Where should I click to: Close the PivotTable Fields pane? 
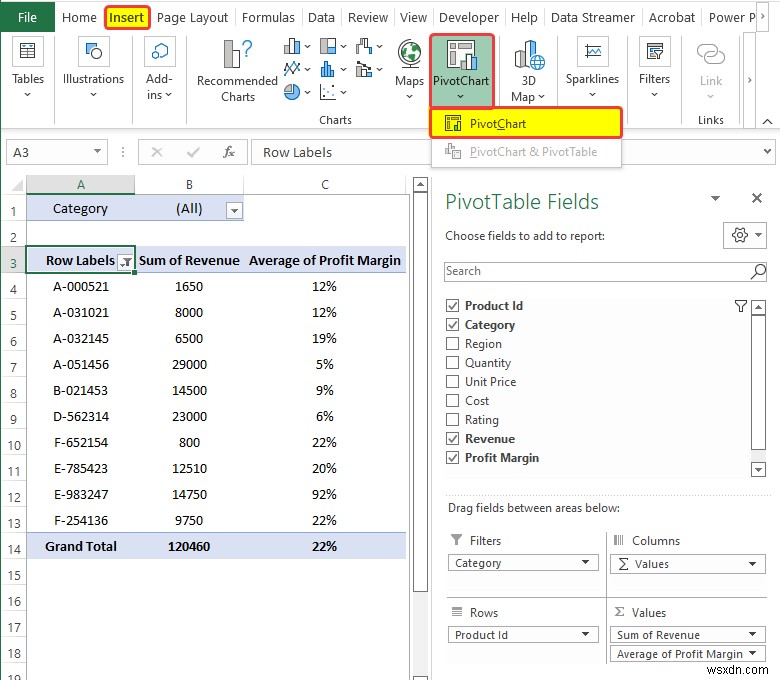[x=757, y=198]
